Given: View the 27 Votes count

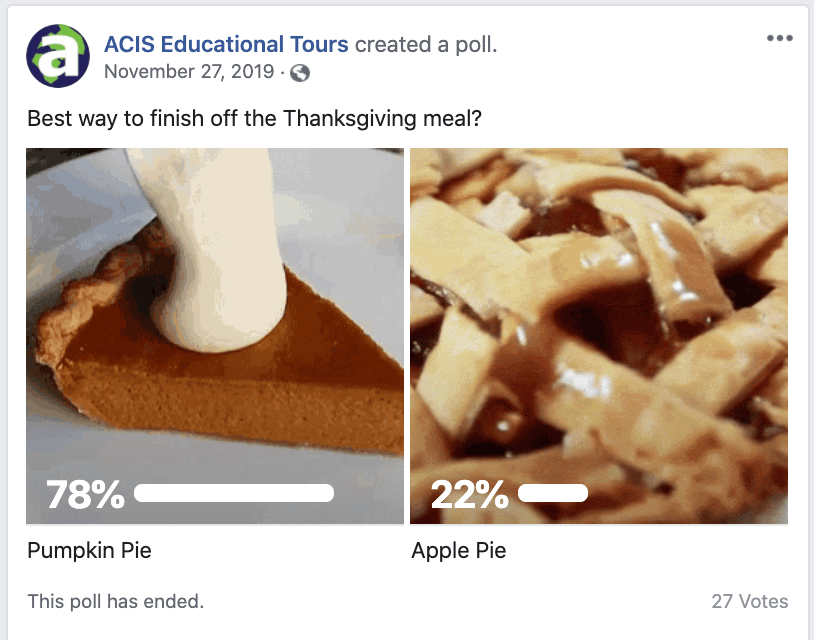Looking at the screenshot, I should [x=749, y=602].
